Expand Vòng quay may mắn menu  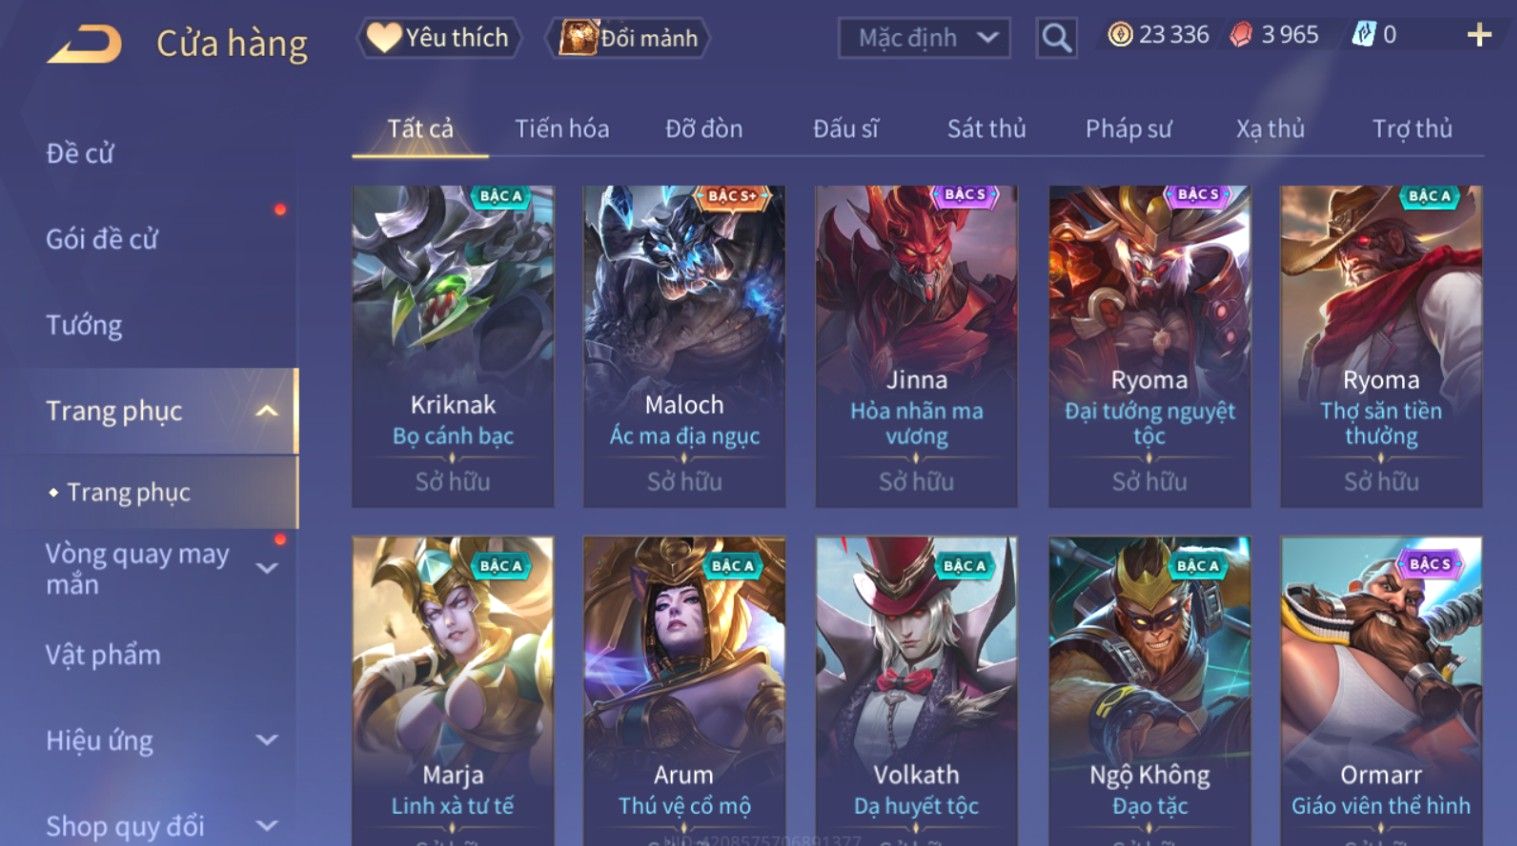point(266,568)
